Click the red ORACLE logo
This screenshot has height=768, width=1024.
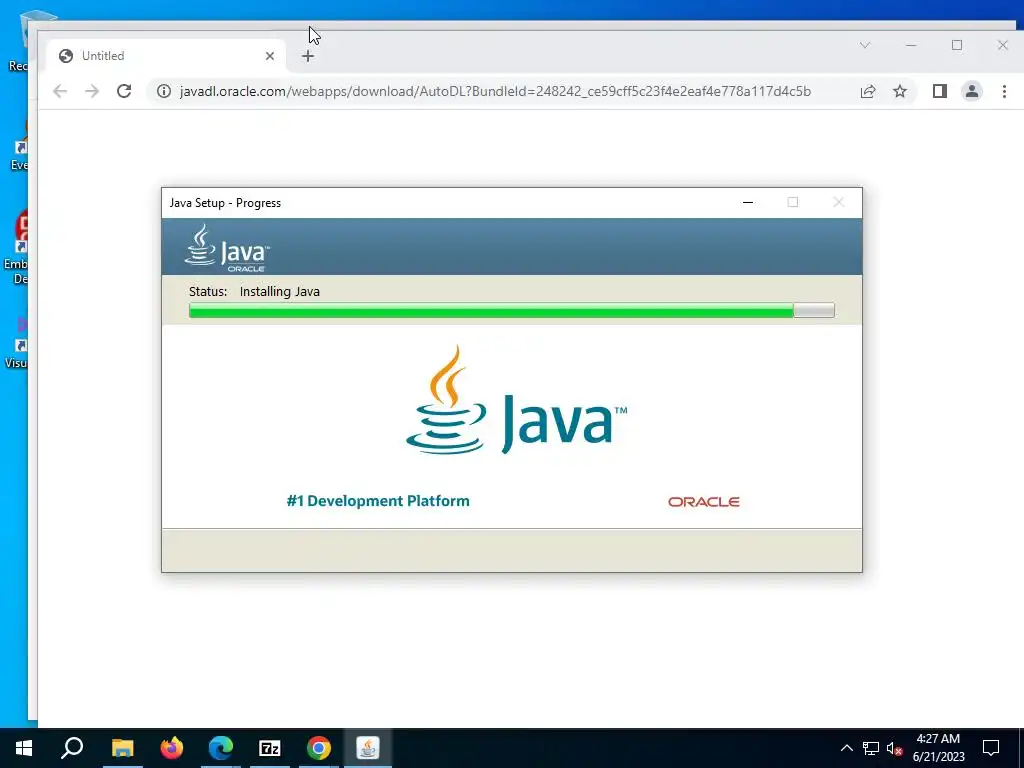point(703,502)
